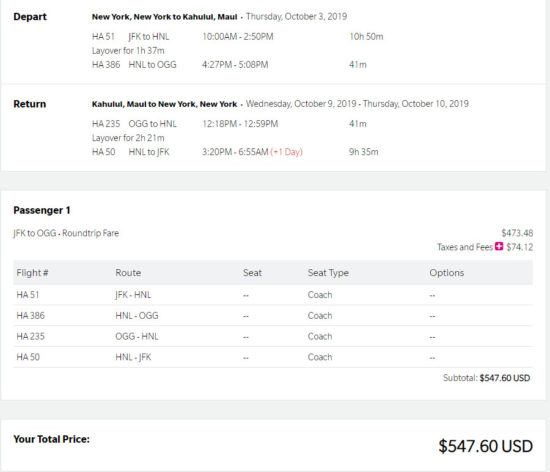Screen dimensions: 550x472
Task: Select the HA 50 row in flight table
Action: (x=273, y=357)
